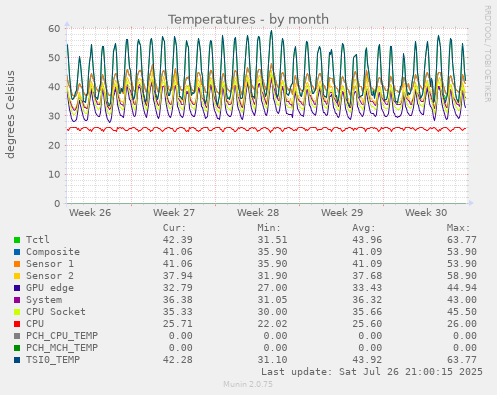Screen dimensions: 497x395
Task: Click TSI0_TEMP average value 43.92
Action: tap(367, 360)
